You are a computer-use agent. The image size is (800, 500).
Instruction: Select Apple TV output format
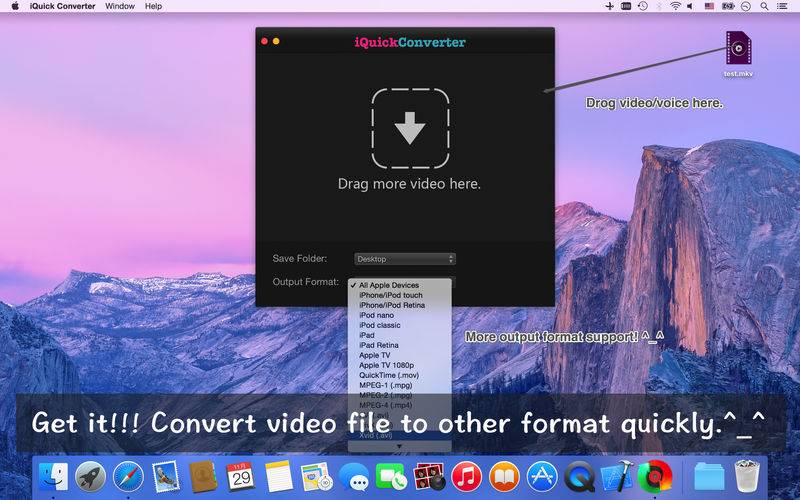pos(399,355)
